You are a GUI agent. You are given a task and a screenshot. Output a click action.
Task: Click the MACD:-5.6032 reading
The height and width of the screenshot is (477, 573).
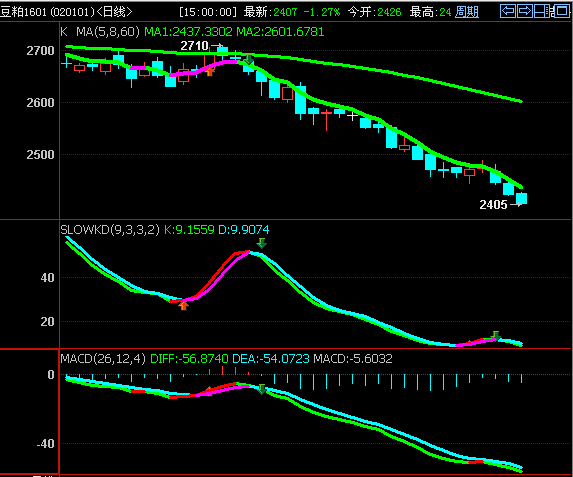[353, 359]
